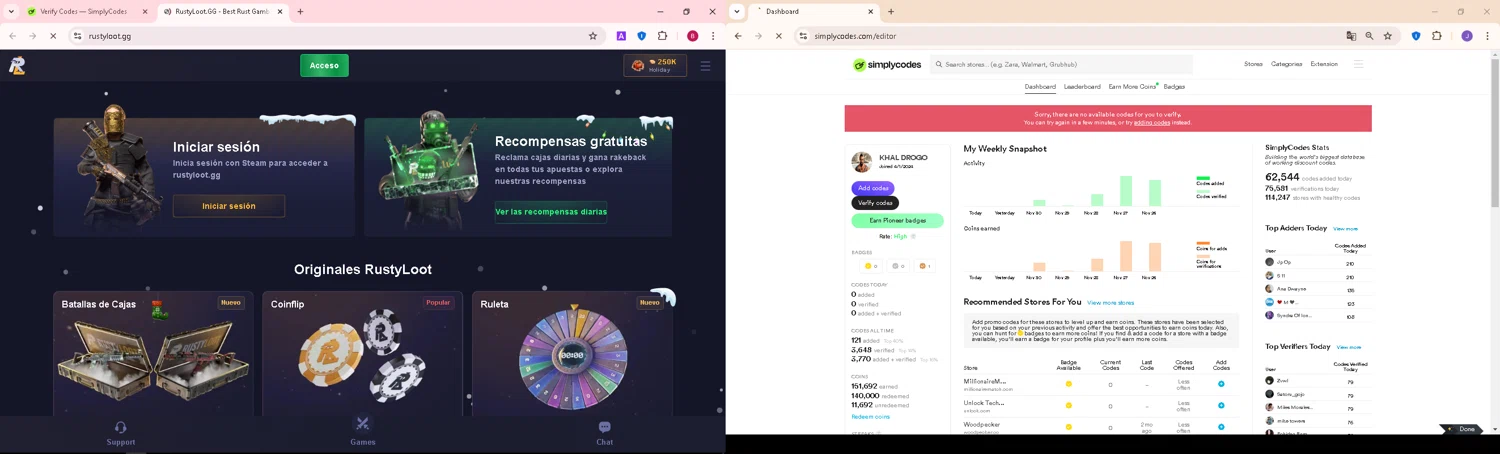The width and height of the screenshot is (1500, 454).
Task: Open extensions puzzle icon in left browser
Action: point(662,36)
